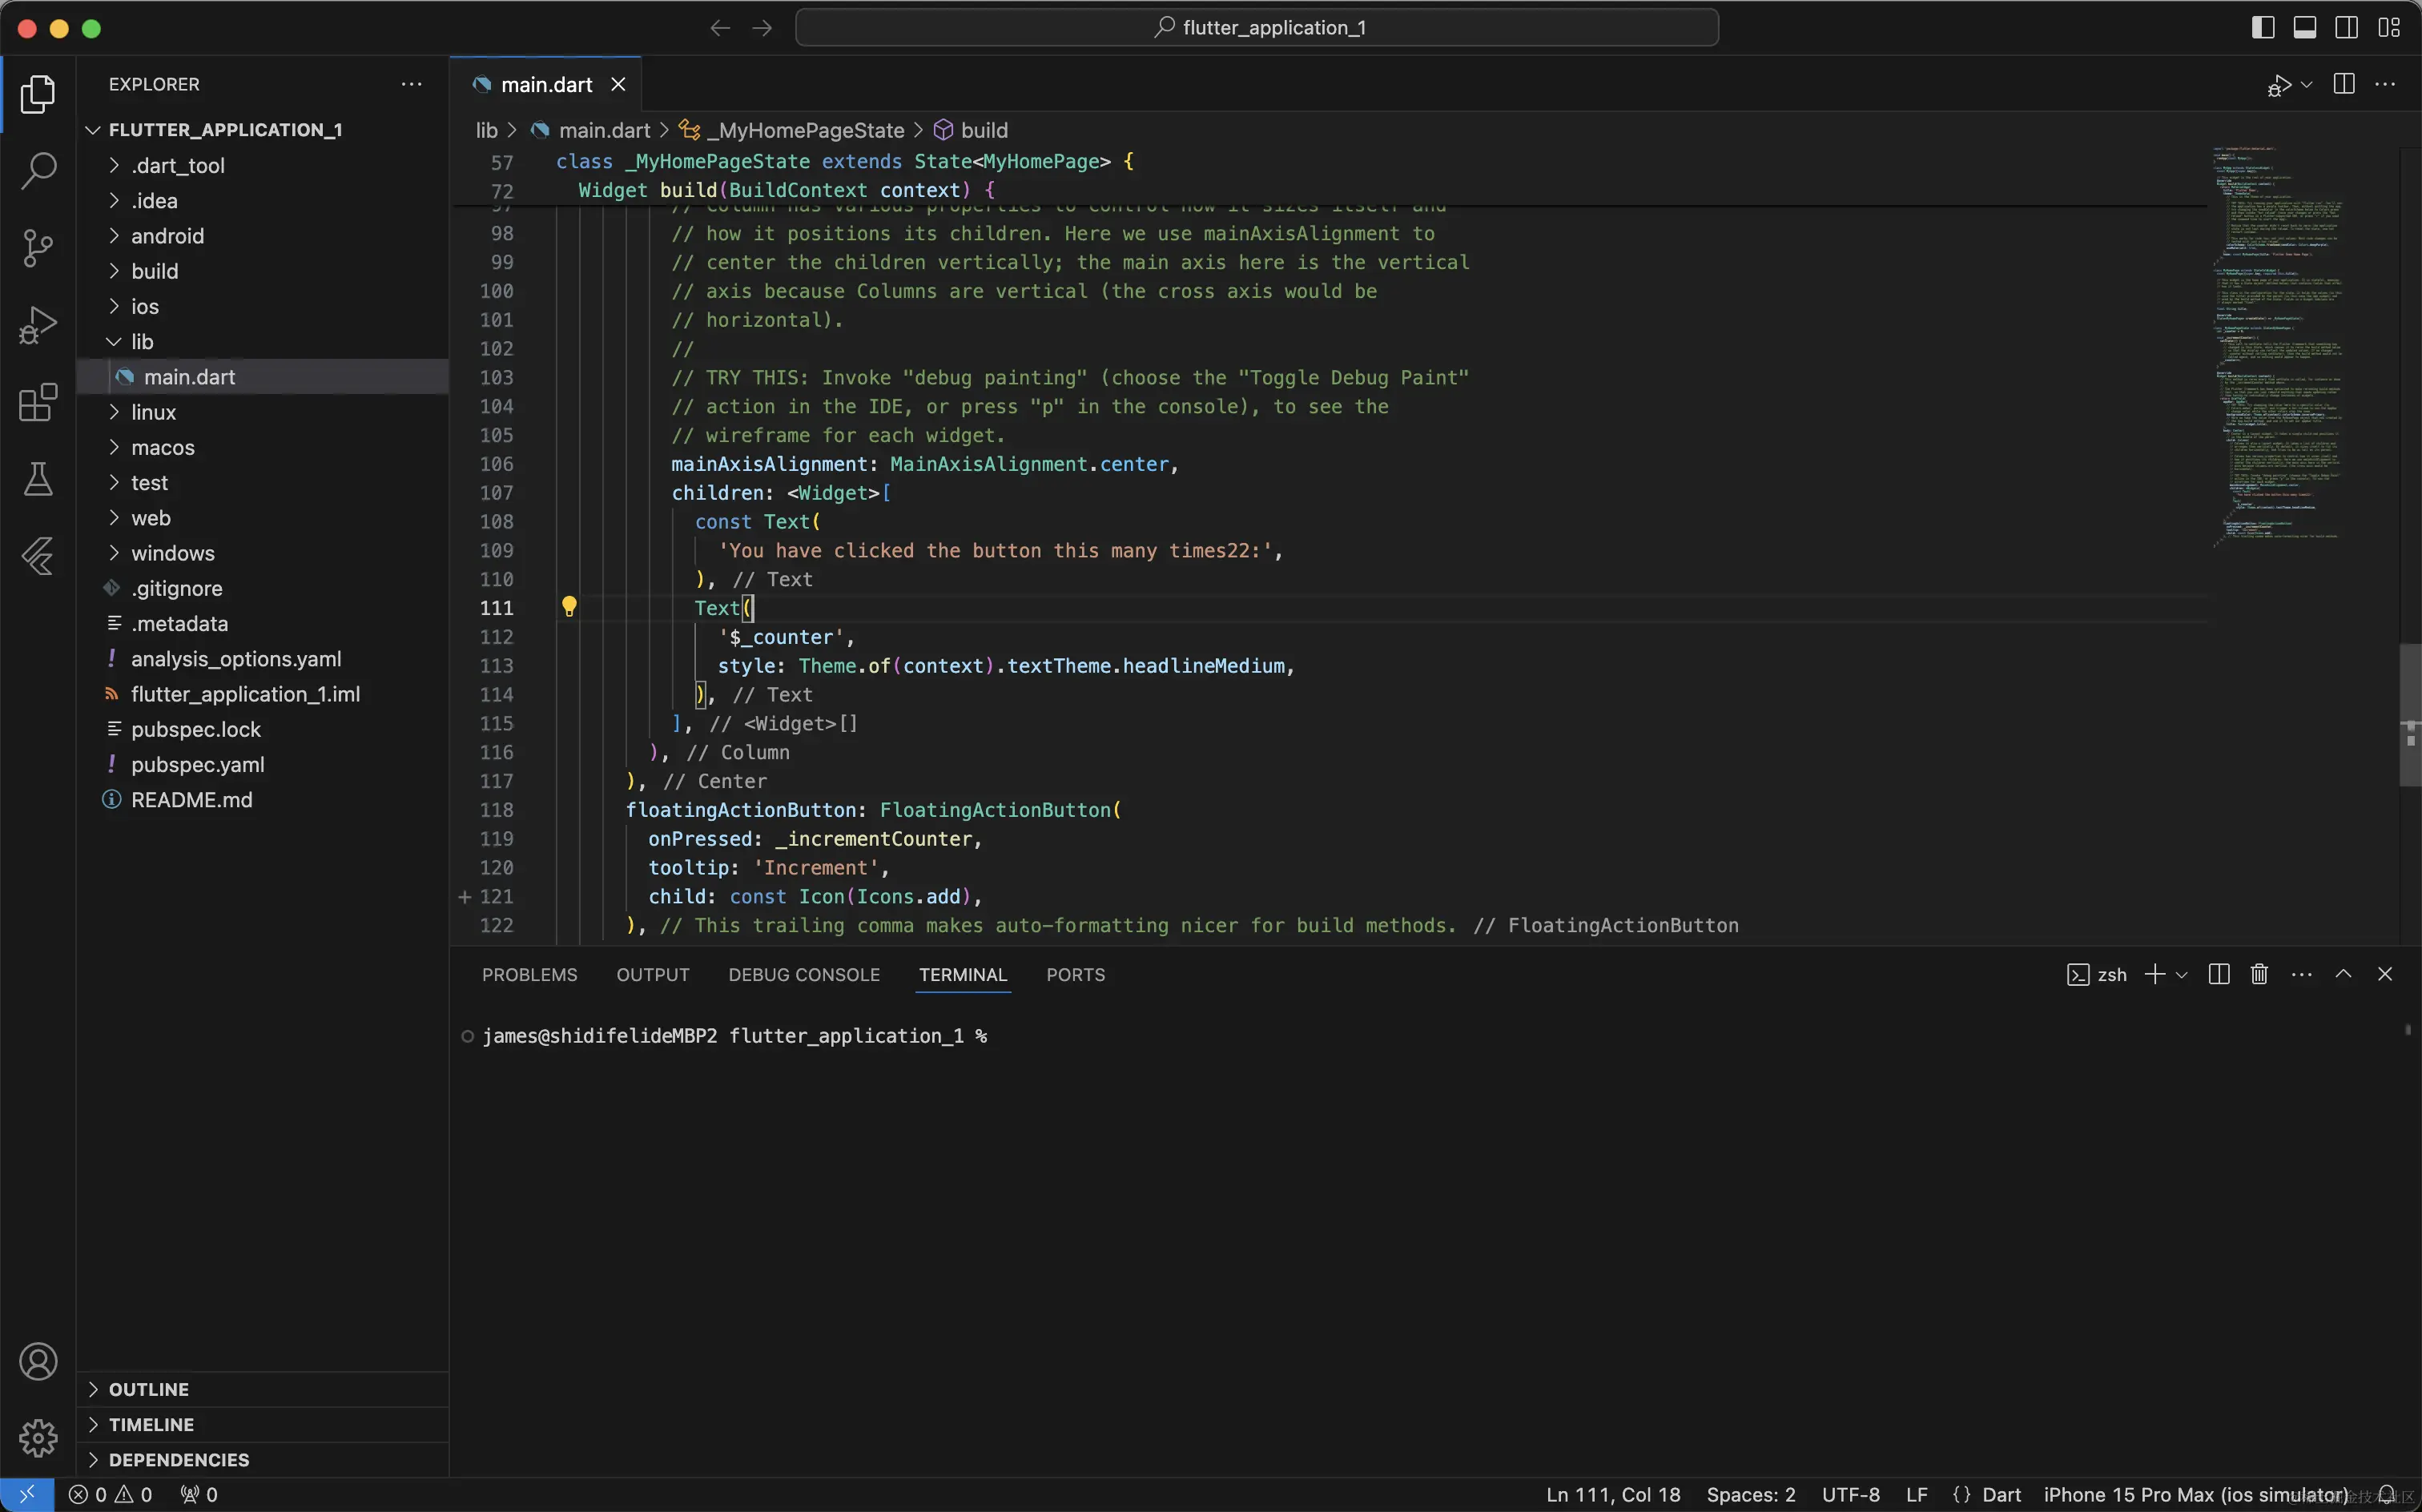Image resolution: width=2422 pixels, height=1512 pixels.
Task: Click the lightbulb code action icon
Action: [569, 607]
